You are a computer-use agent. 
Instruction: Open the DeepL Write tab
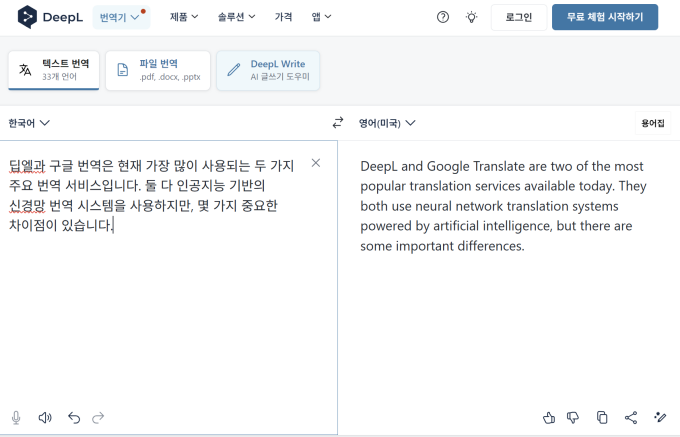pyautogui.click(x=268, y=70)
